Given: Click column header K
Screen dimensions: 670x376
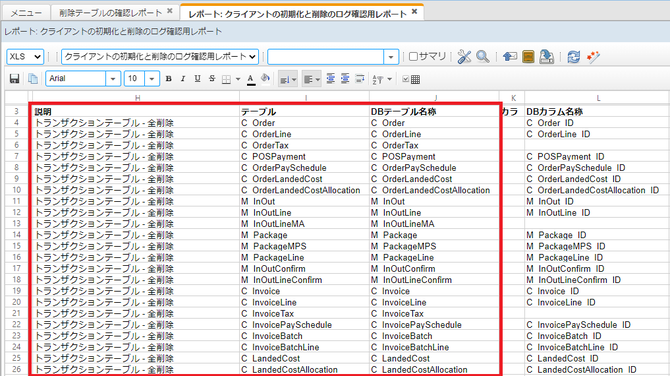Looking at the screenshot, I should click(513, 98).
